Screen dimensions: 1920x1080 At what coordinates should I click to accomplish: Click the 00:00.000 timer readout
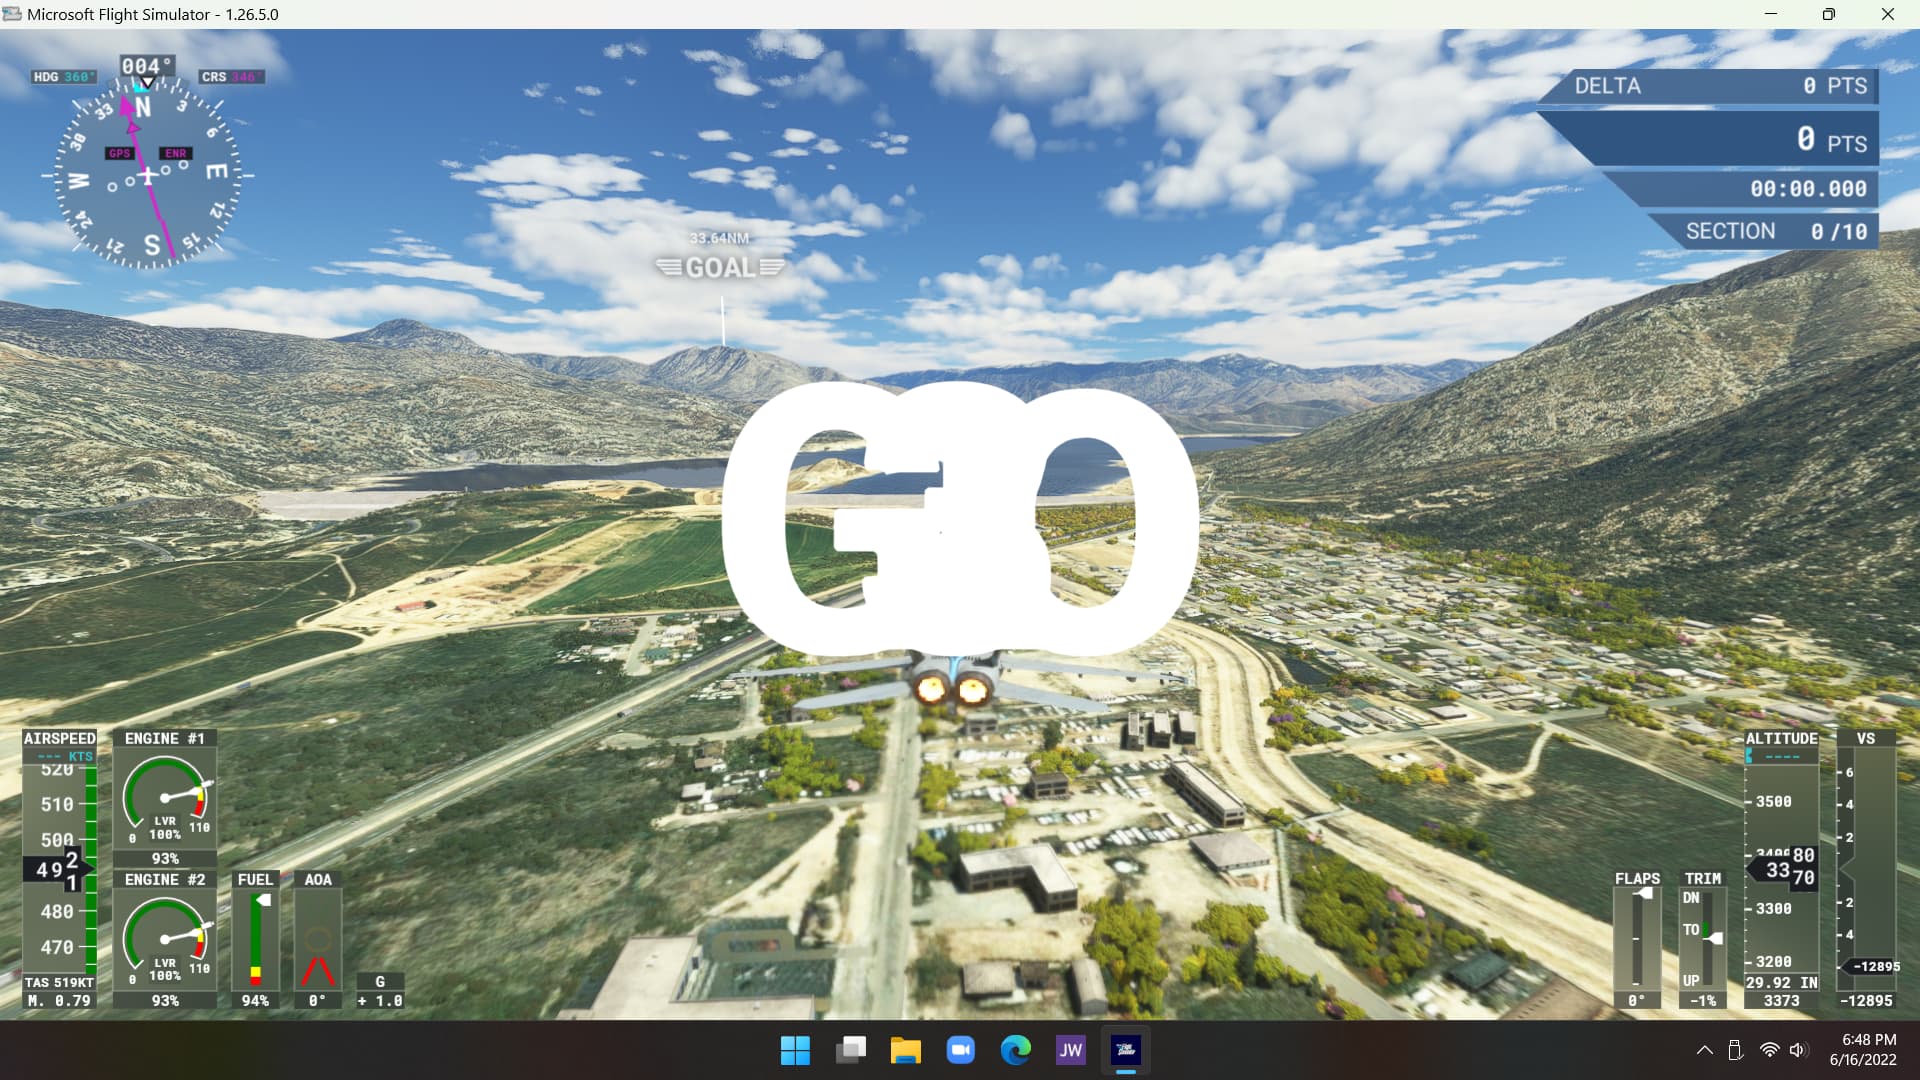pos(1808,189)
